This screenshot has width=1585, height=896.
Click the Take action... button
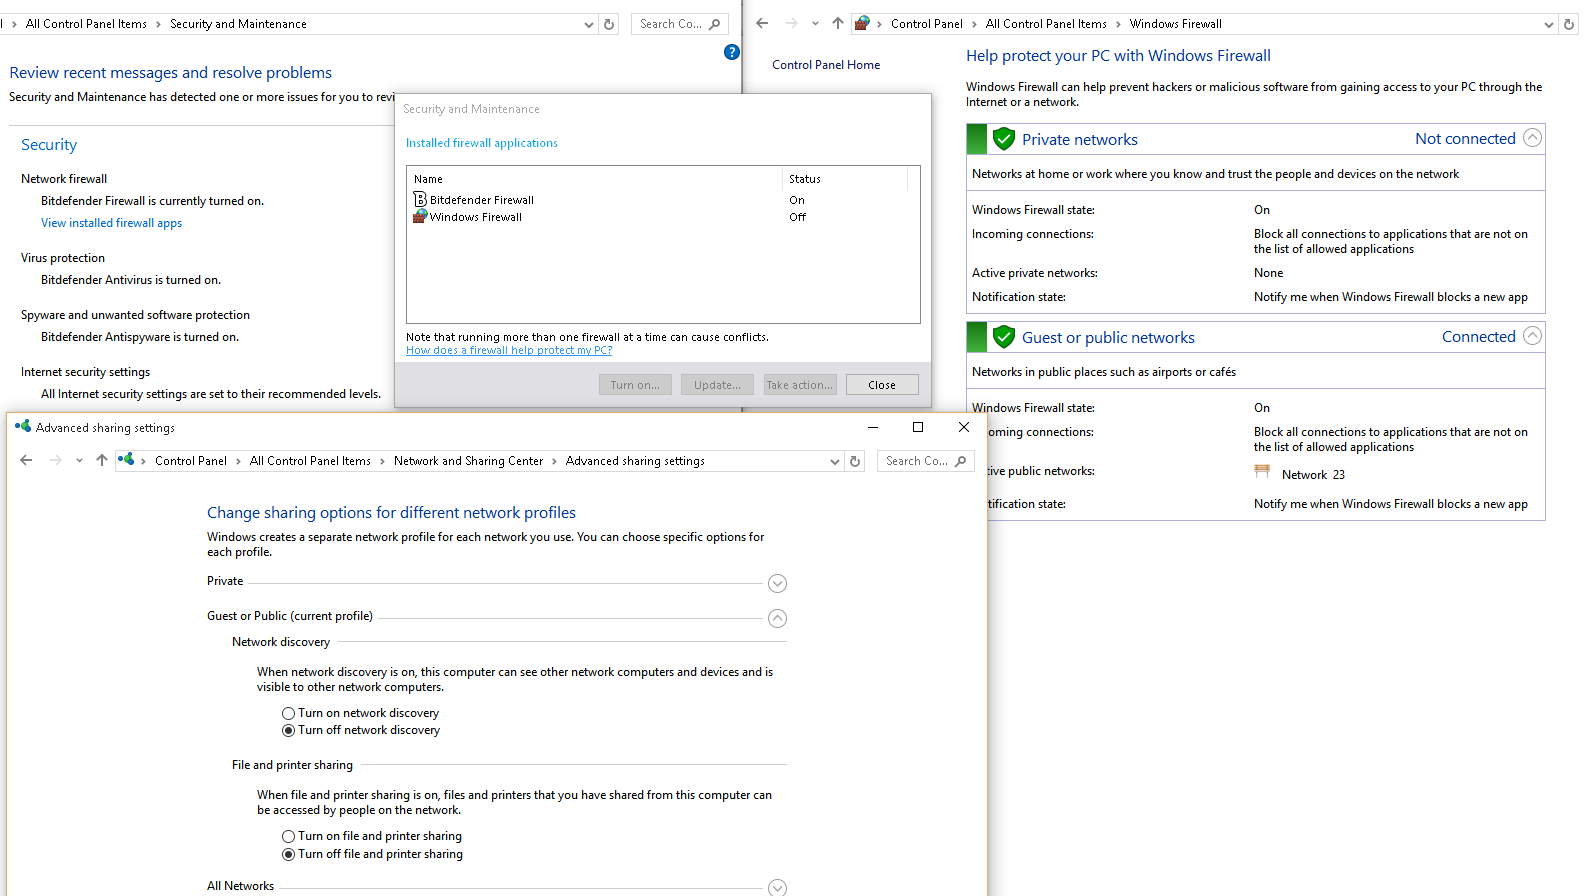point(799,385)
